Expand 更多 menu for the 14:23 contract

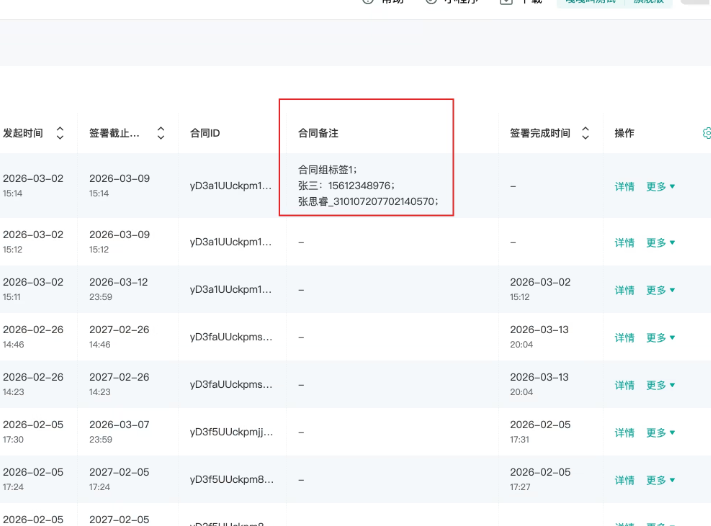(661, 385)
